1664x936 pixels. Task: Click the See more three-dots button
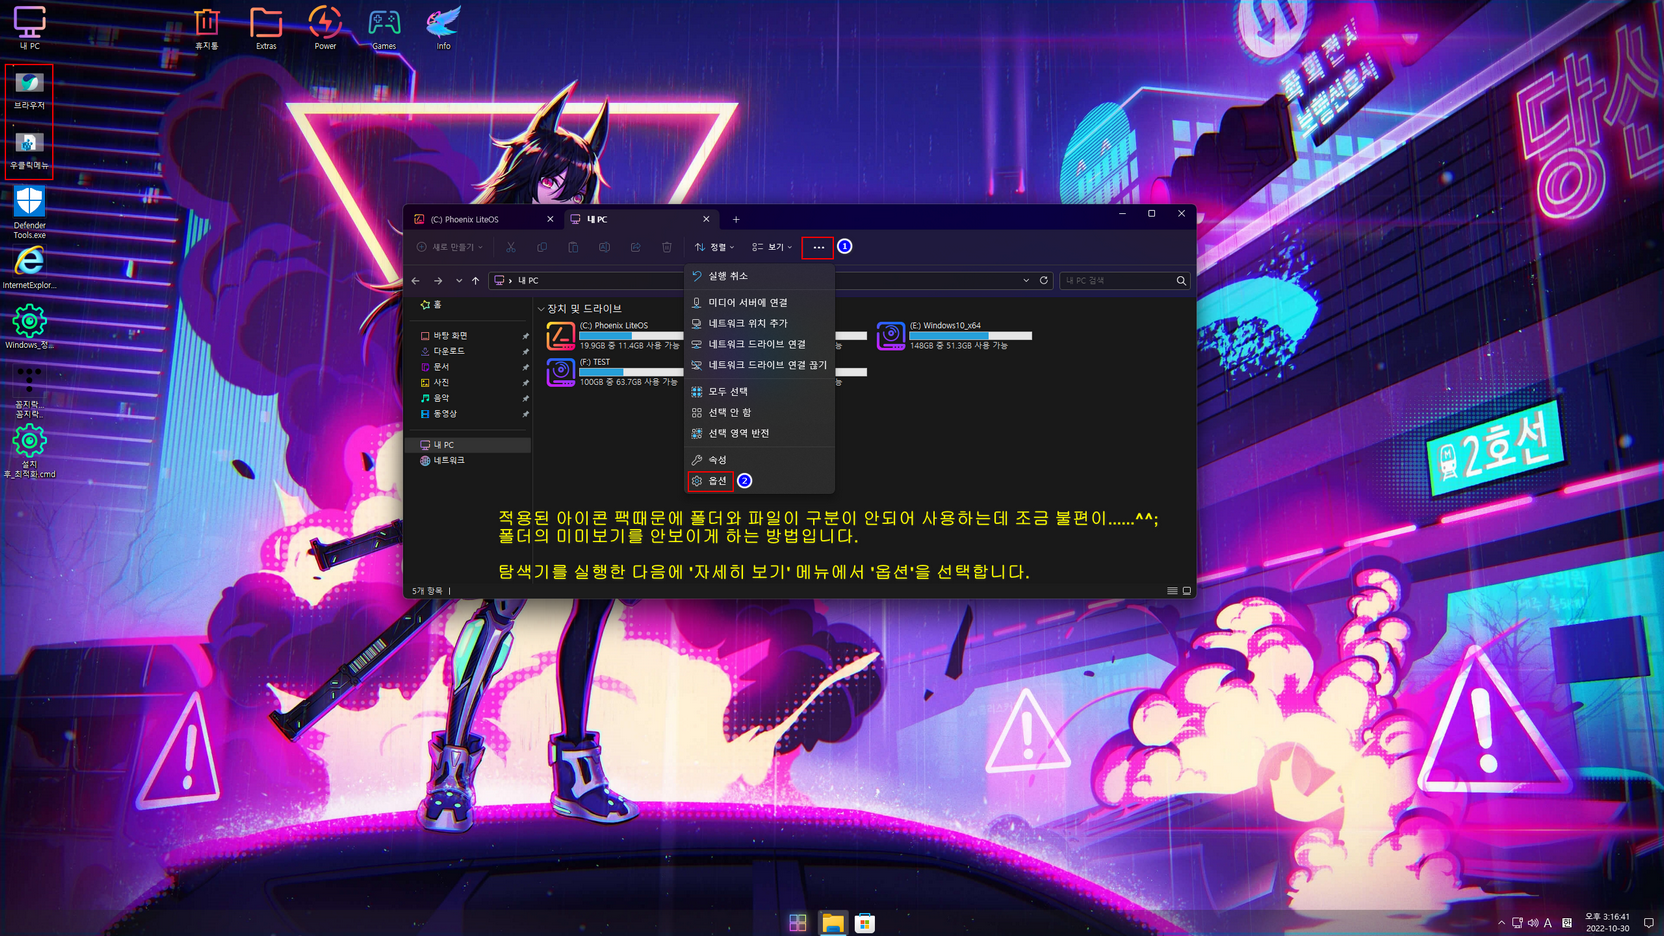tap(818, 247)
